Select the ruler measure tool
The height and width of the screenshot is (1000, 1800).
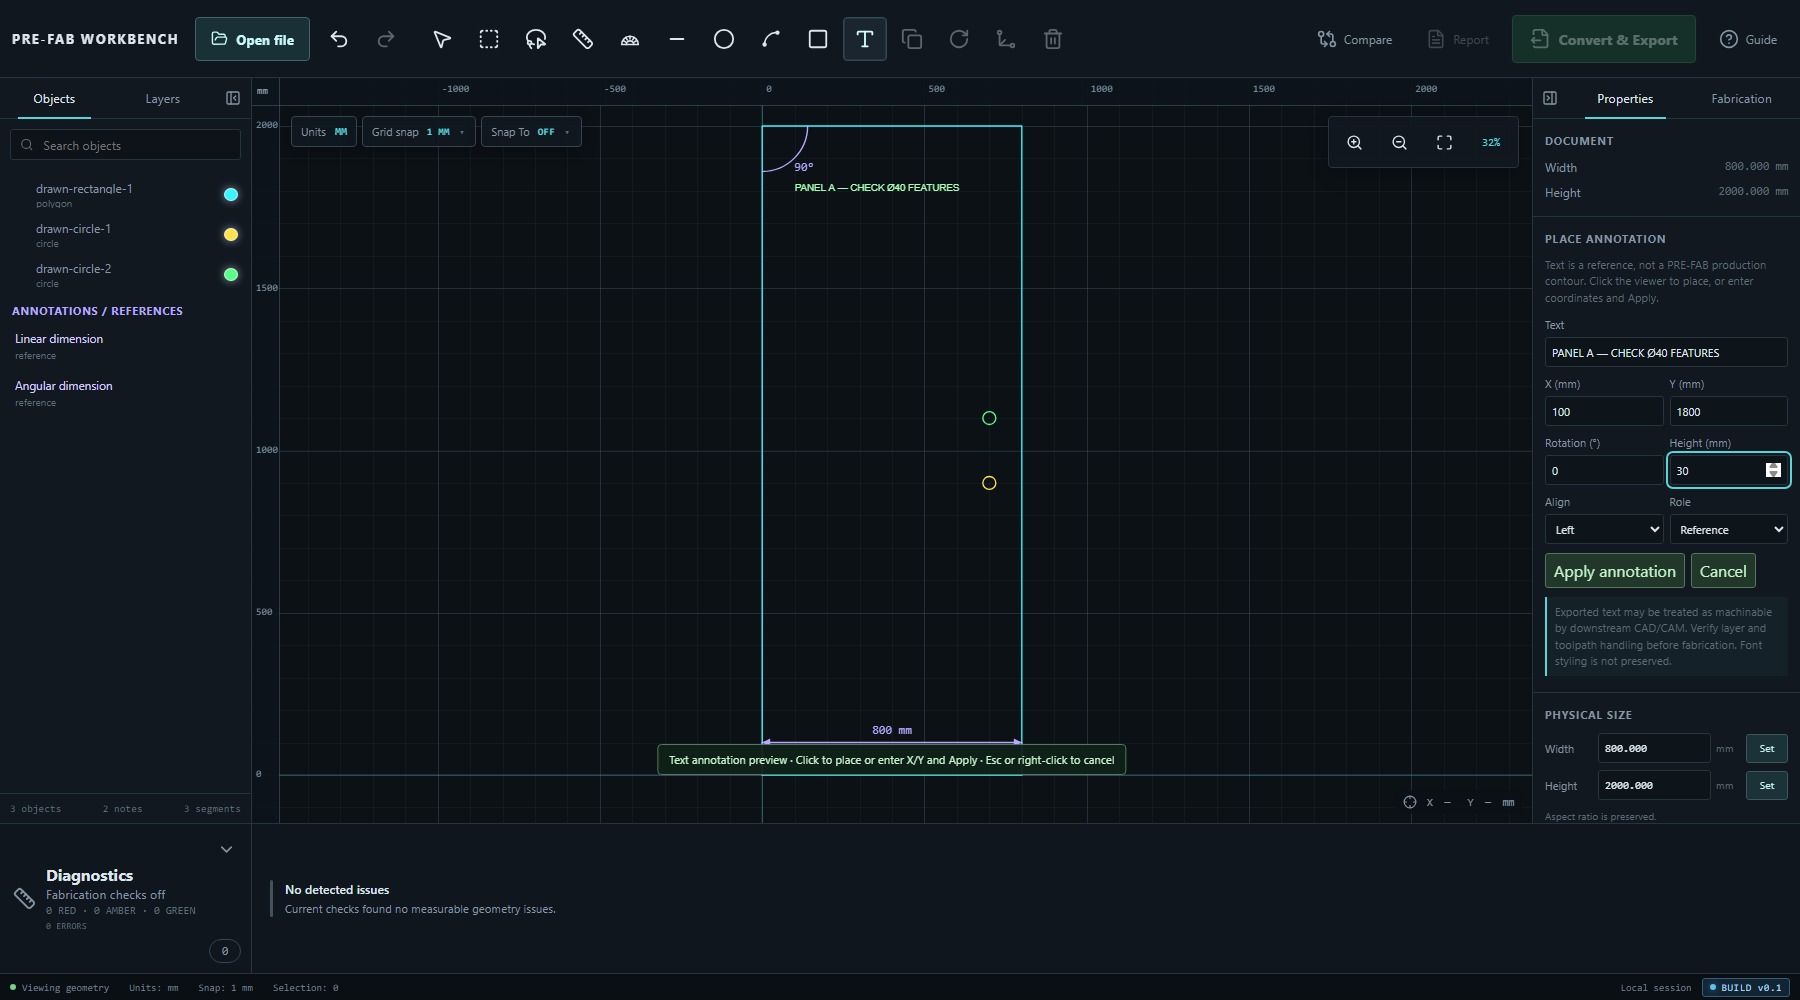click(x=583, y=39)
